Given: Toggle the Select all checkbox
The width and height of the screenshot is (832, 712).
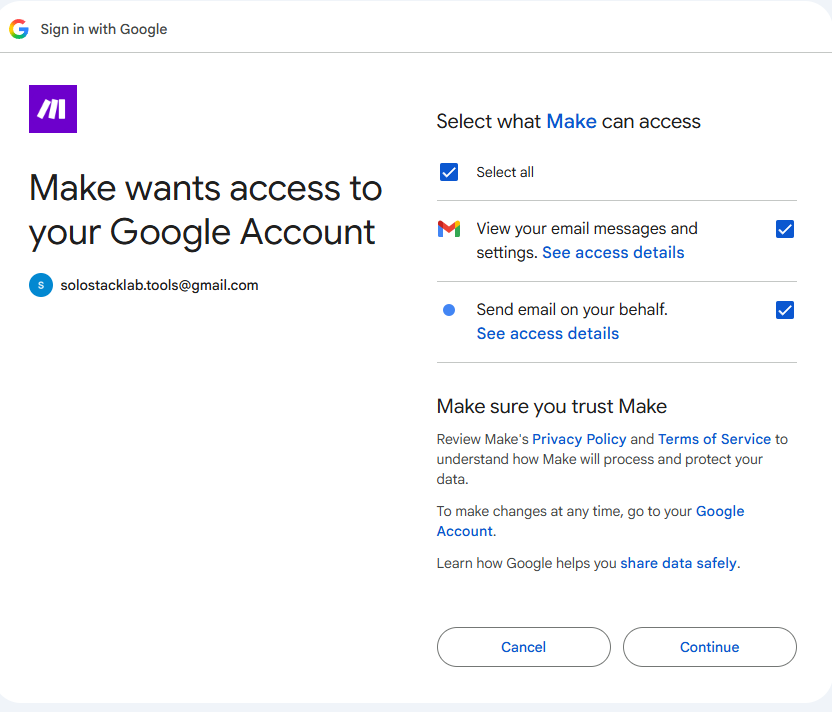Looking at the screenshot, I should click(449, 172).
